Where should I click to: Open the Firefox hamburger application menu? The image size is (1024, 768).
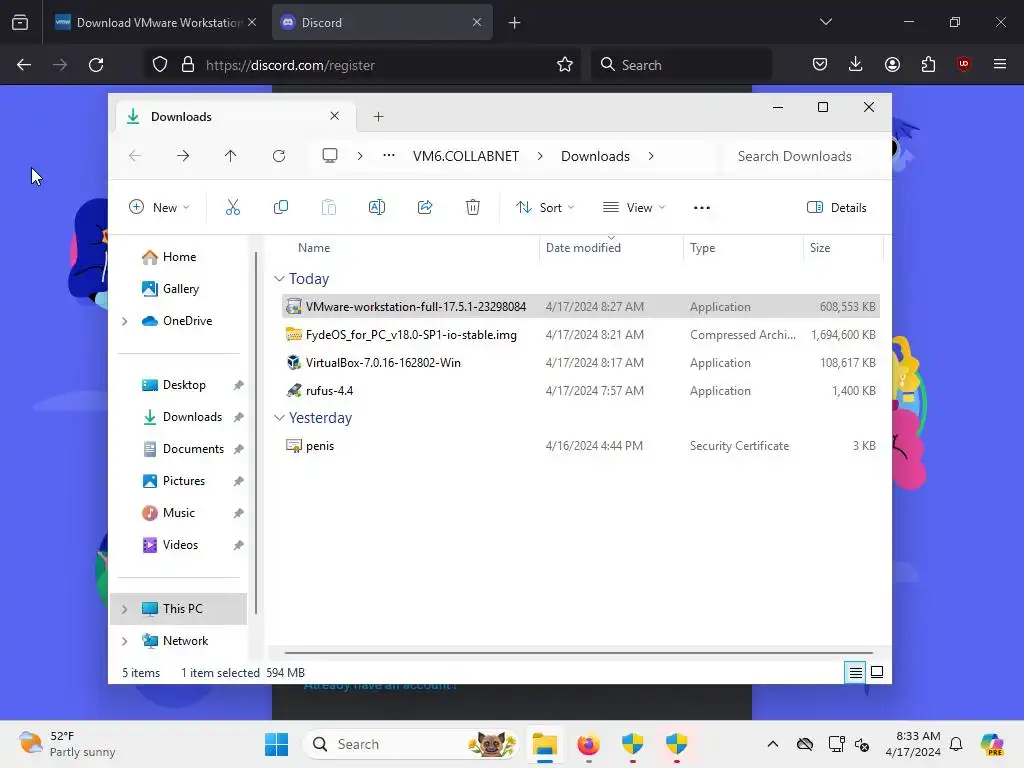pos(1000,64)
